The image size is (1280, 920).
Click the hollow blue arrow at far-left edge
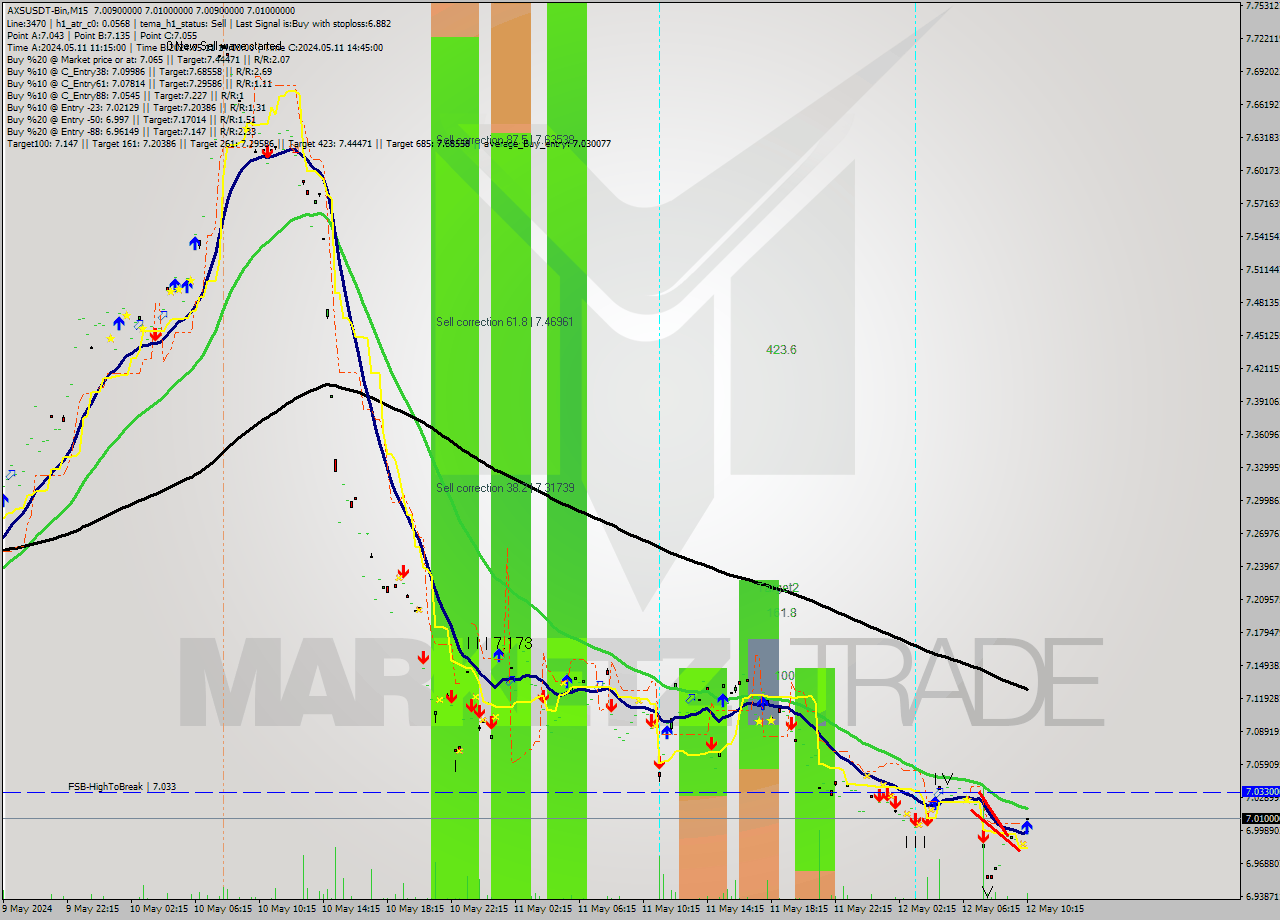[x=11, y=473]
